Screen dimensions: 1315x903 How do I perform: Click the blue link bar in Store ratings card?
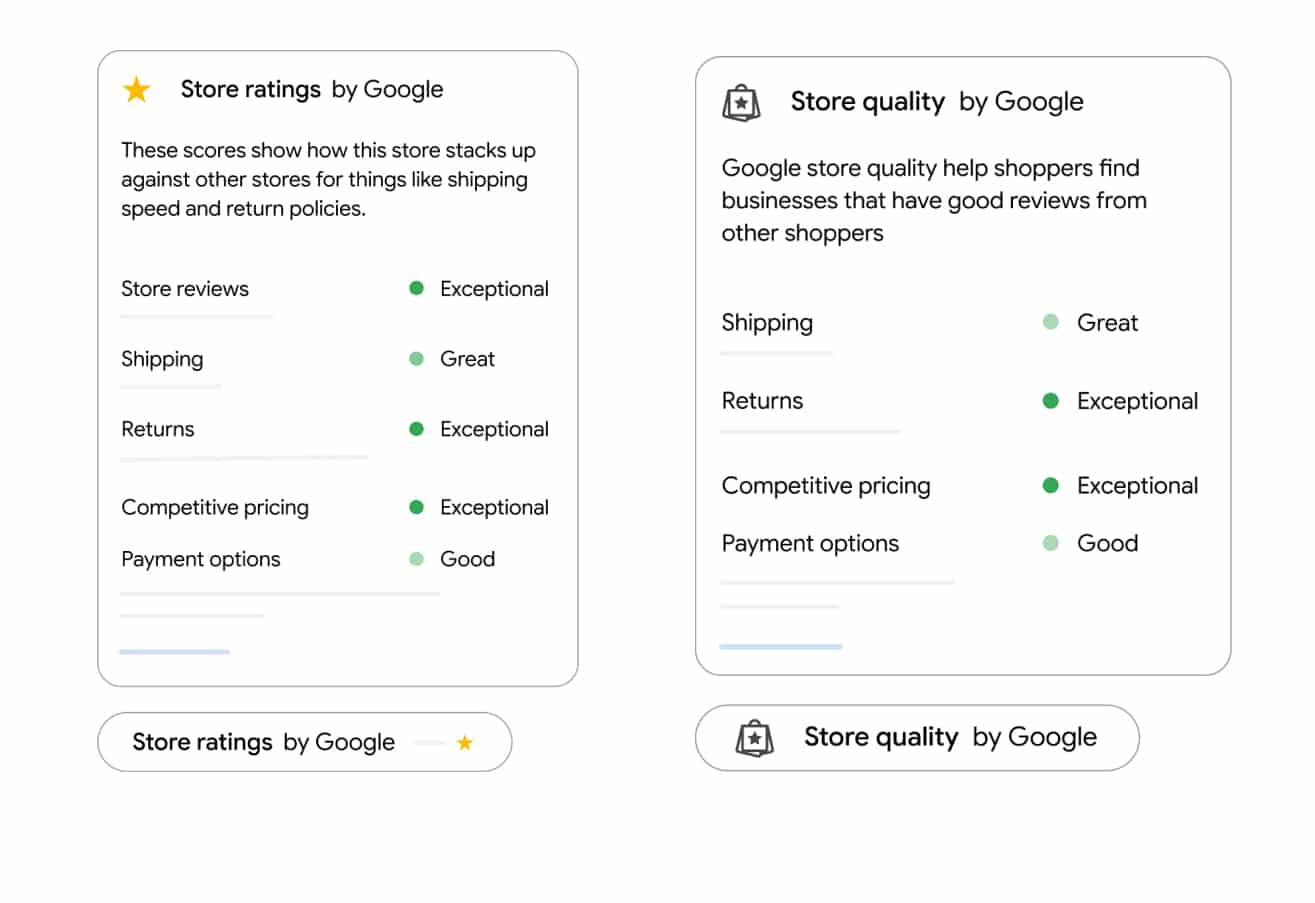click(175, 652)
